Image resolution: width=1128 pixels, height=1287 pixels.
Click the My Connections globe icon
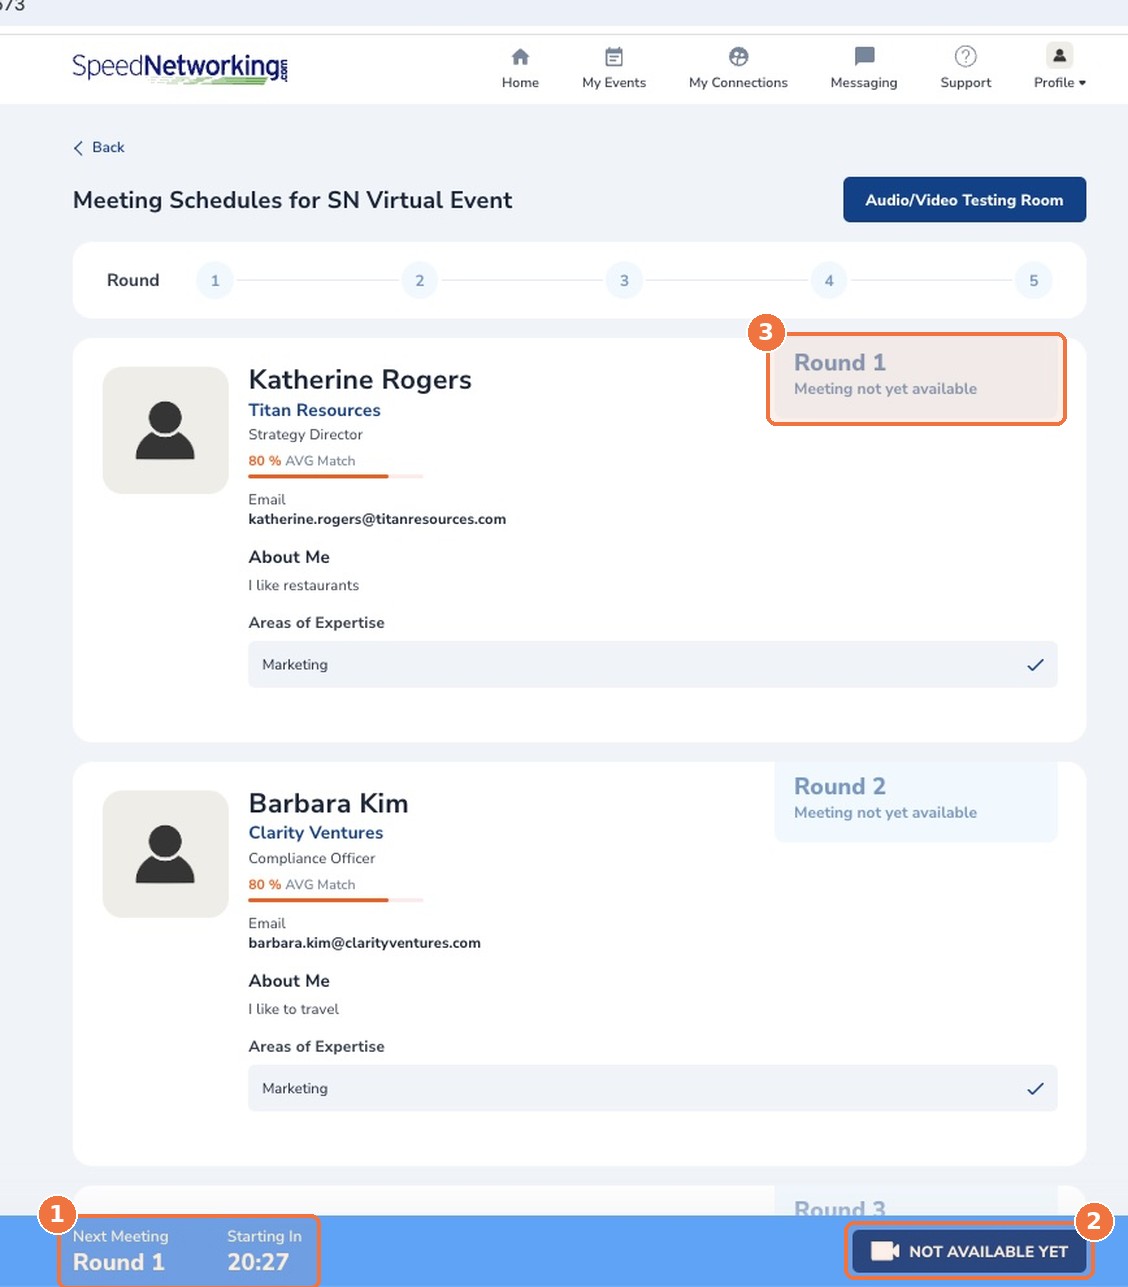point(738,57)
